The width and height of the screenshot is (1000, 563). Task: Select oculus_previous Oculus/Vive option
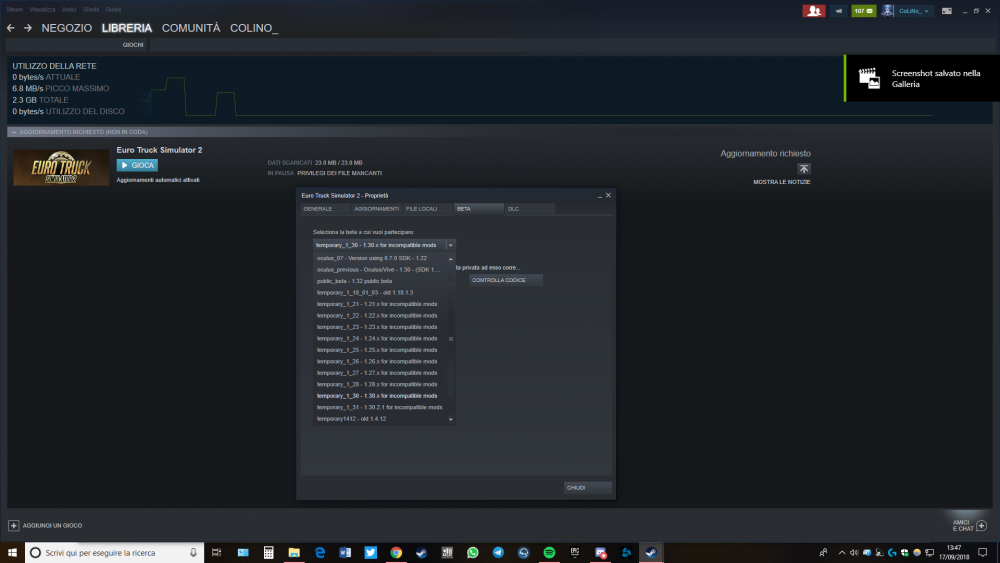coord(380,270)
